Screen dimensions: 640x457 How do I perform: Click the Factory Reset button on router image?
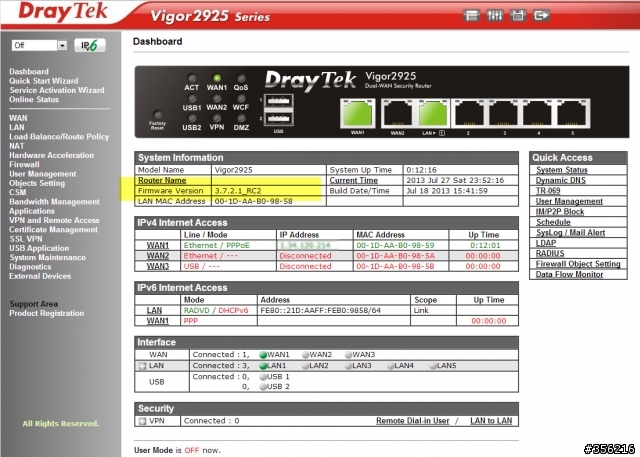(x=157, y=115)
